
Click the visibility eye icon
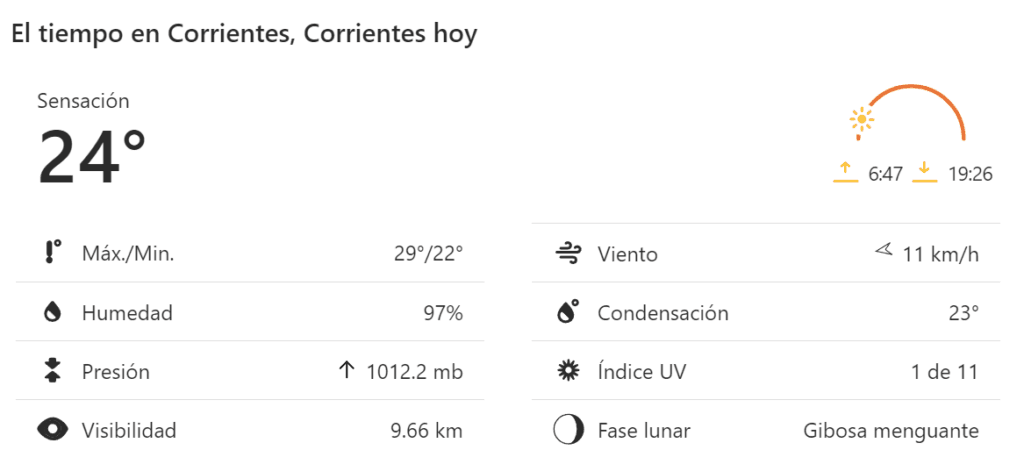(53, 431)
